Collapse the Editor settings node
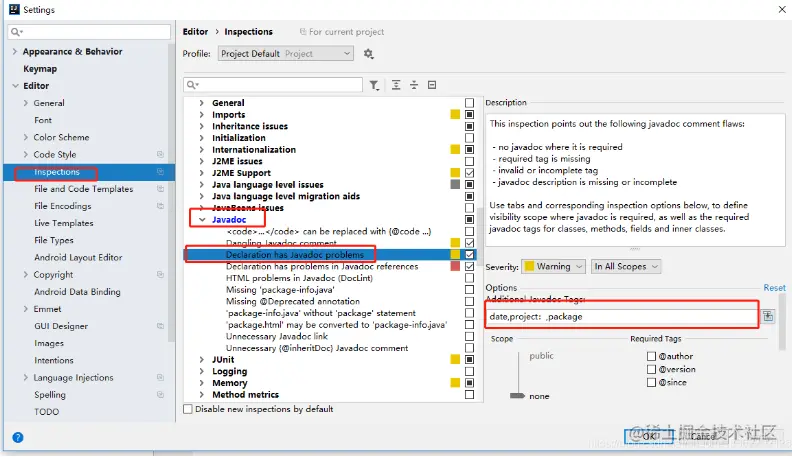Image resolution: width=792 pixels, height=457 pixels. (x=15, y=86)
